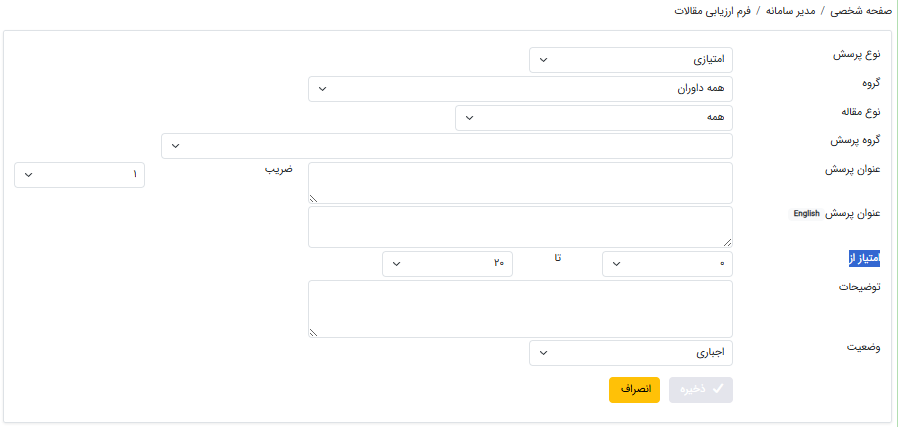Click the عنوان پرسش text area

(x=520, y=183)
